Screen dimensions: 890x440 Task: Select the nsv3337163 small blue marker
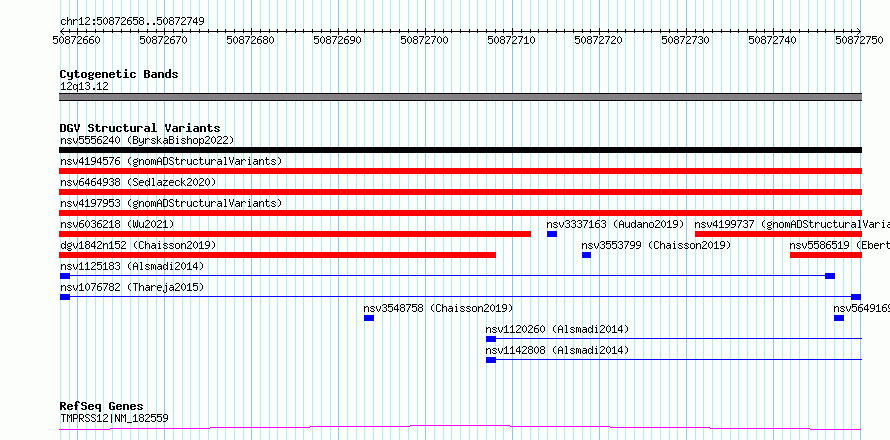click(552, 234)
